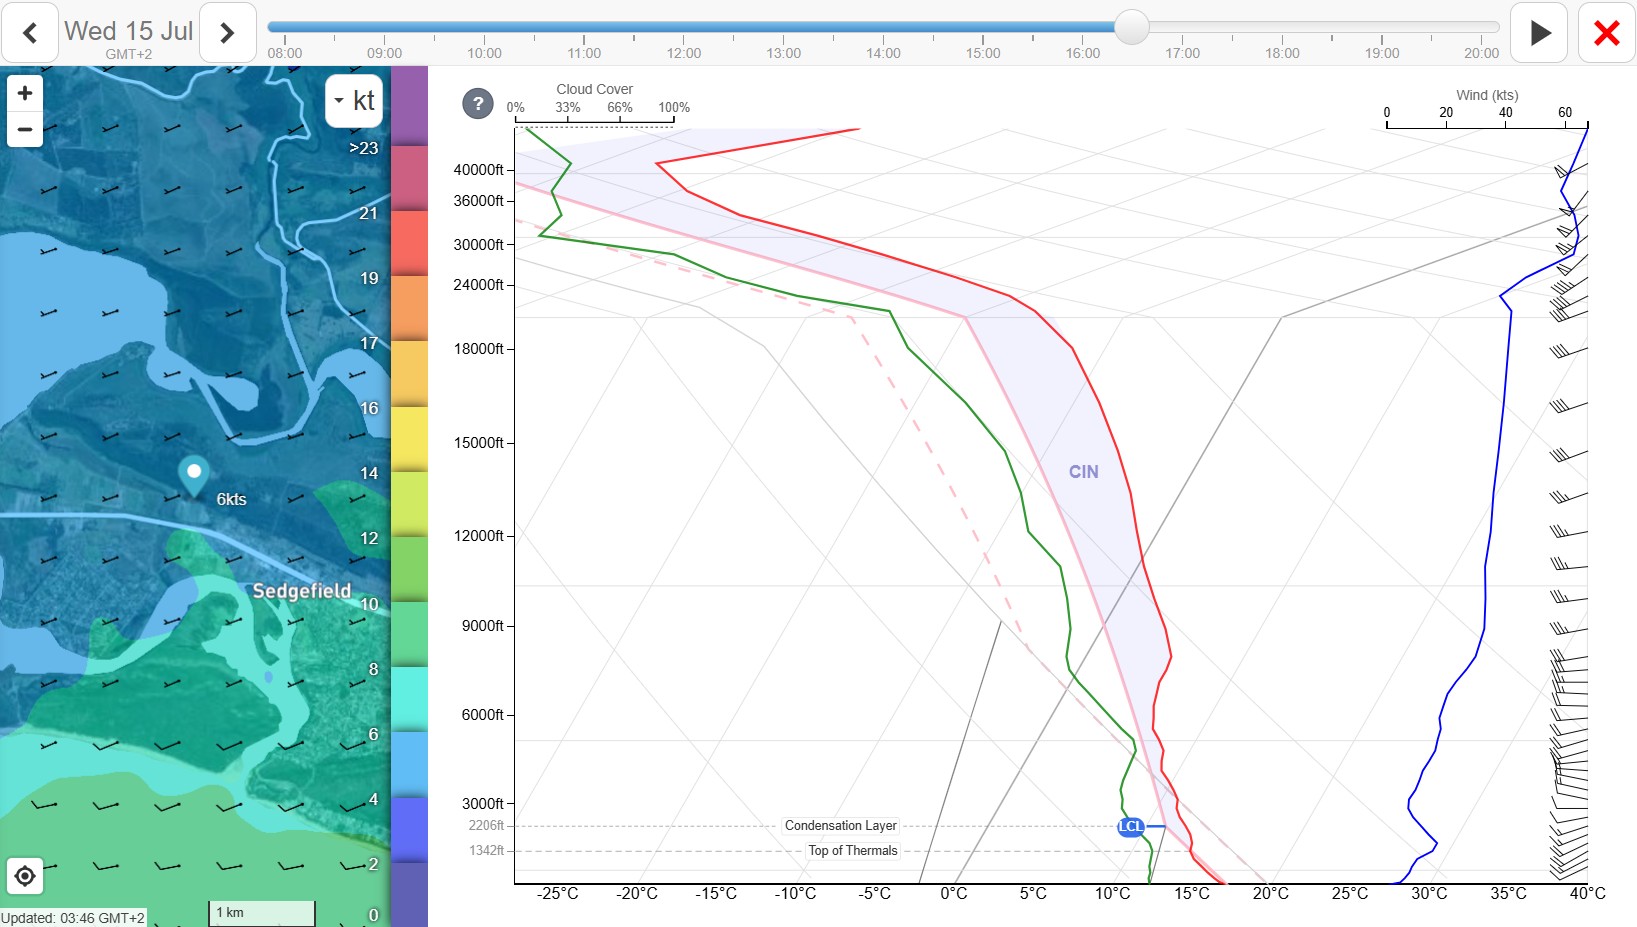
Task: Close the sounding panel with red X
Action: (1606, 33)
